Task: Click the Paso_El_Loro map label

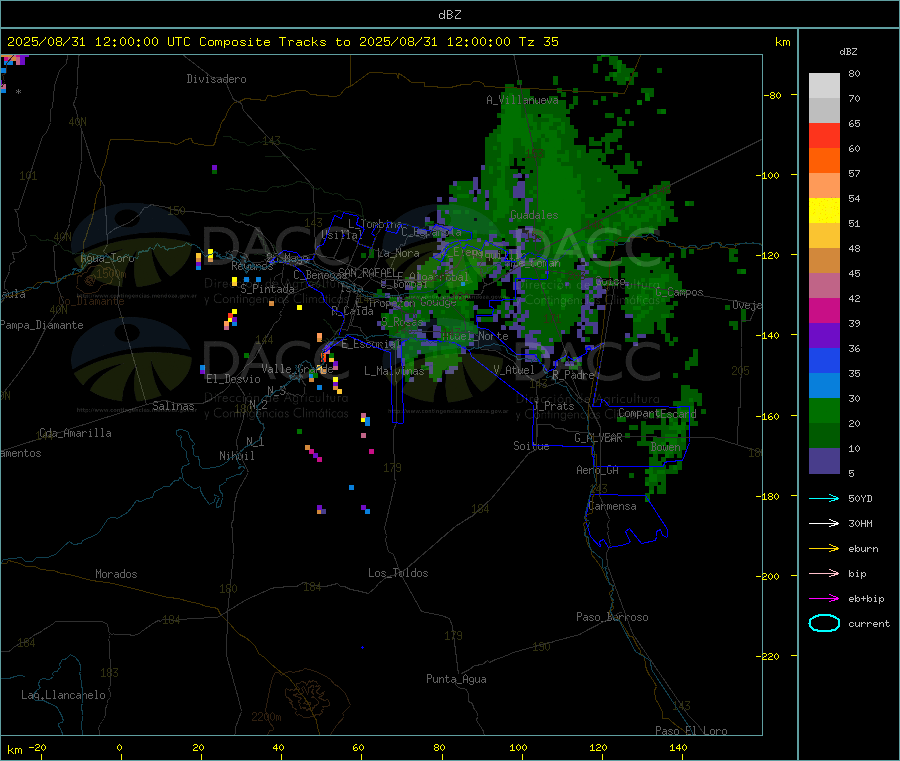Action: click(x=691, y=731)
